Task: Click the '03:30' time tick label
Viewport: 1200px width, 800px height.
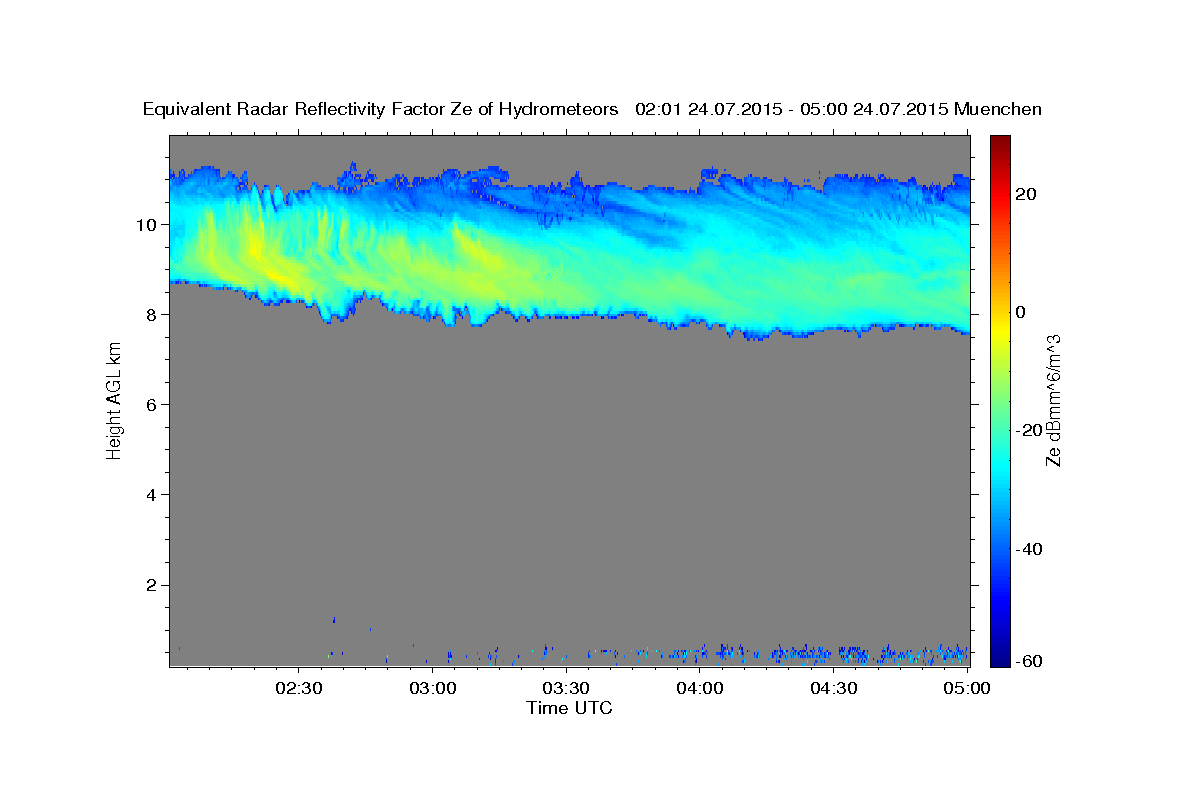Action: click(567, 688)
